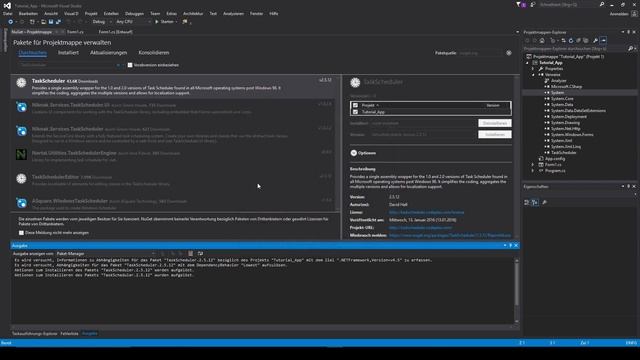
Task: Toggle the Projekt header checkbox
Action: click(x=355, y=105)
